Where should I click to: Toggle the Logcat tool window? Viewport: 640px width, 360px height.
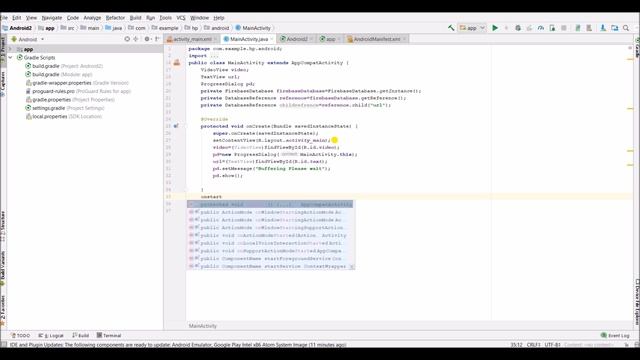tap(51, 336)
